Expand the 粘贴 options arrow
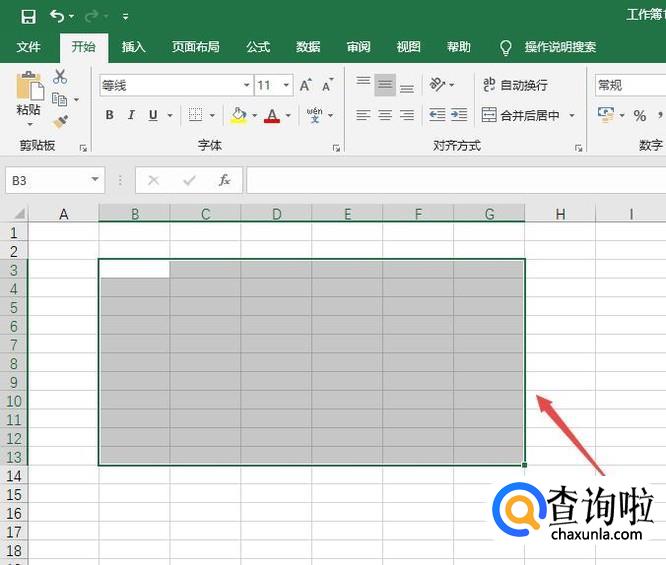The width and height of the screenshot is (666, 565). pyautogui.click(x=30, y=124)
